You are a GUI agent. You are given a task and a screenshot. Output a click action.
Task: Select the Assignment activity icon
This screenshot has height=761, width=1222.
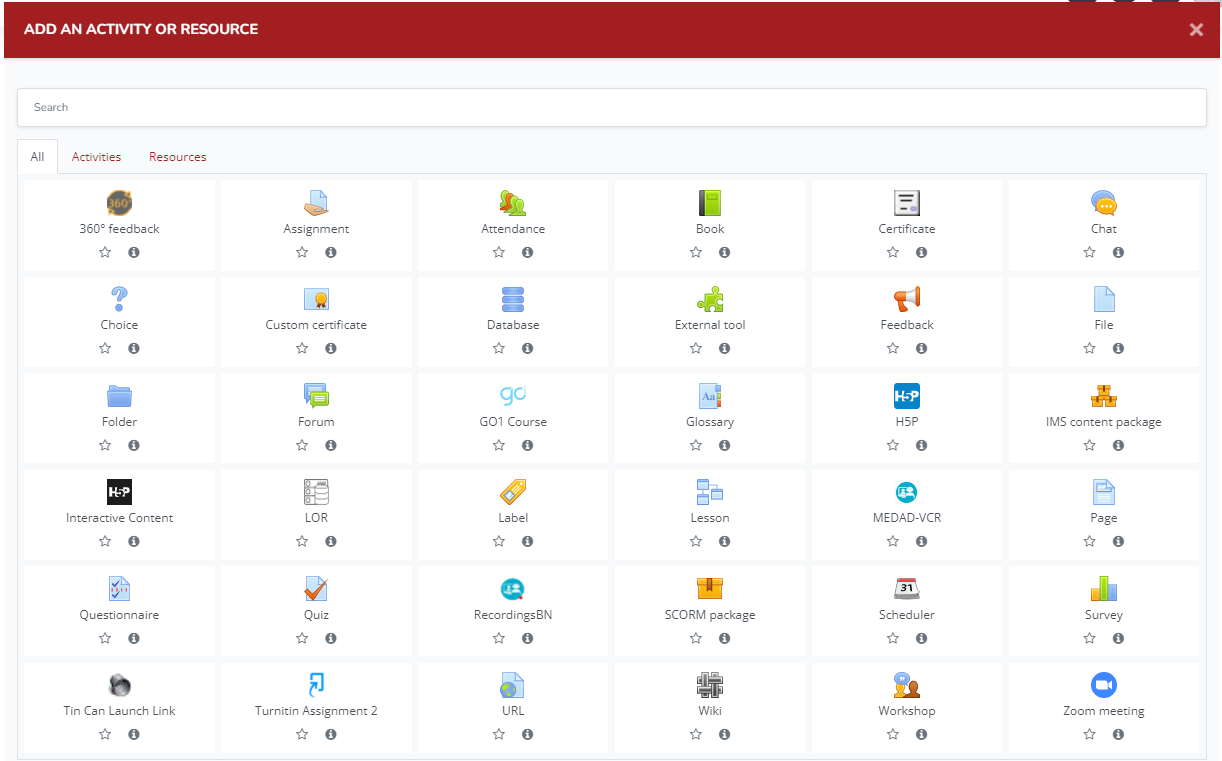(x=316, y=202)
